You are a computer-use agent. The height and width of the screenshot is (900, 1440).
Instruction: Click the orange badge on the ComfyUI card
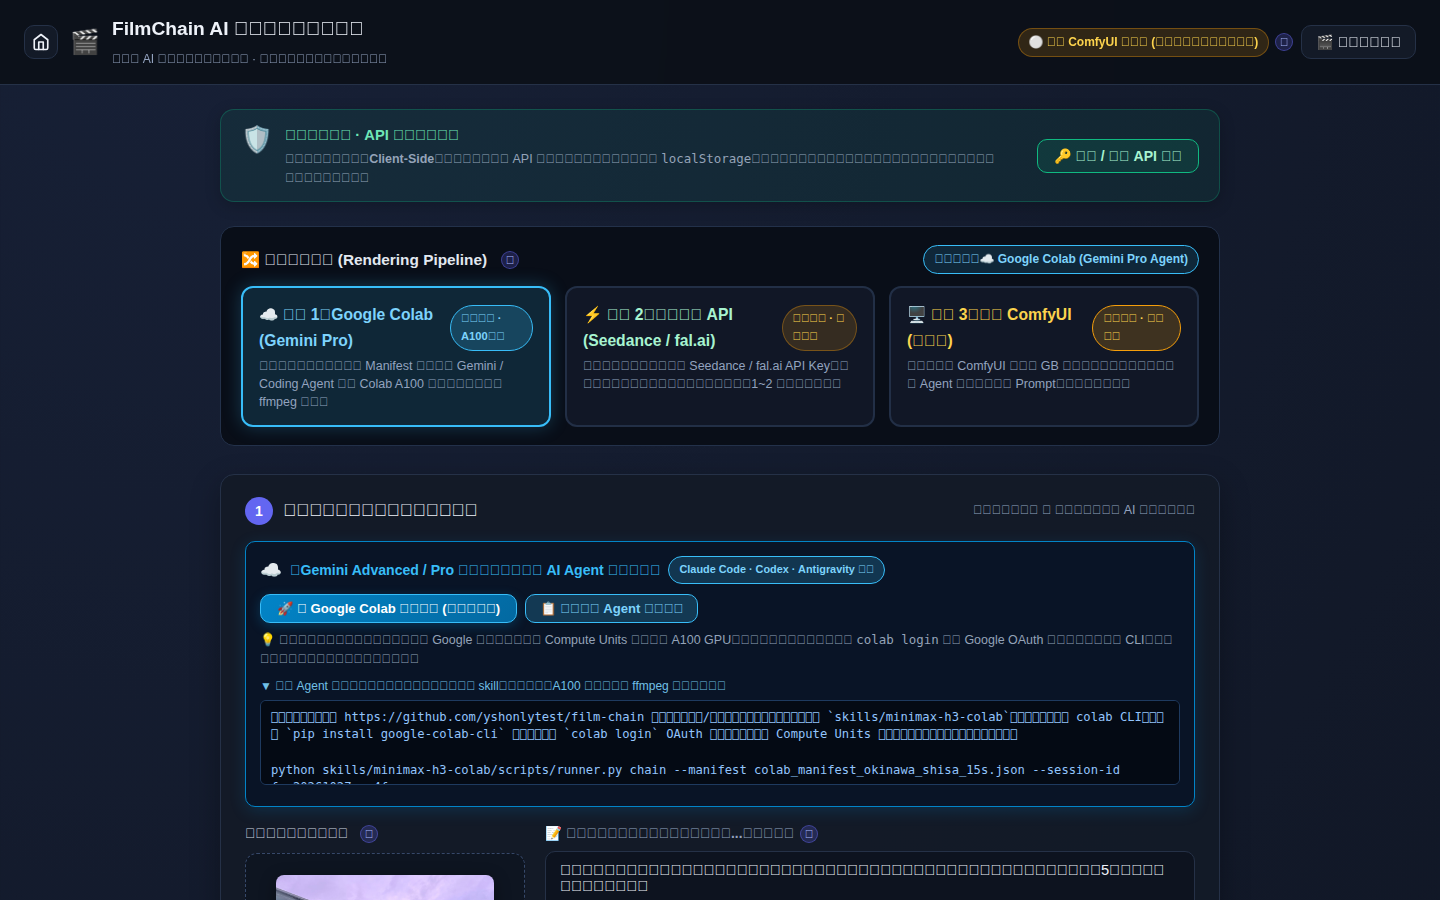[x=1136, y=328]
